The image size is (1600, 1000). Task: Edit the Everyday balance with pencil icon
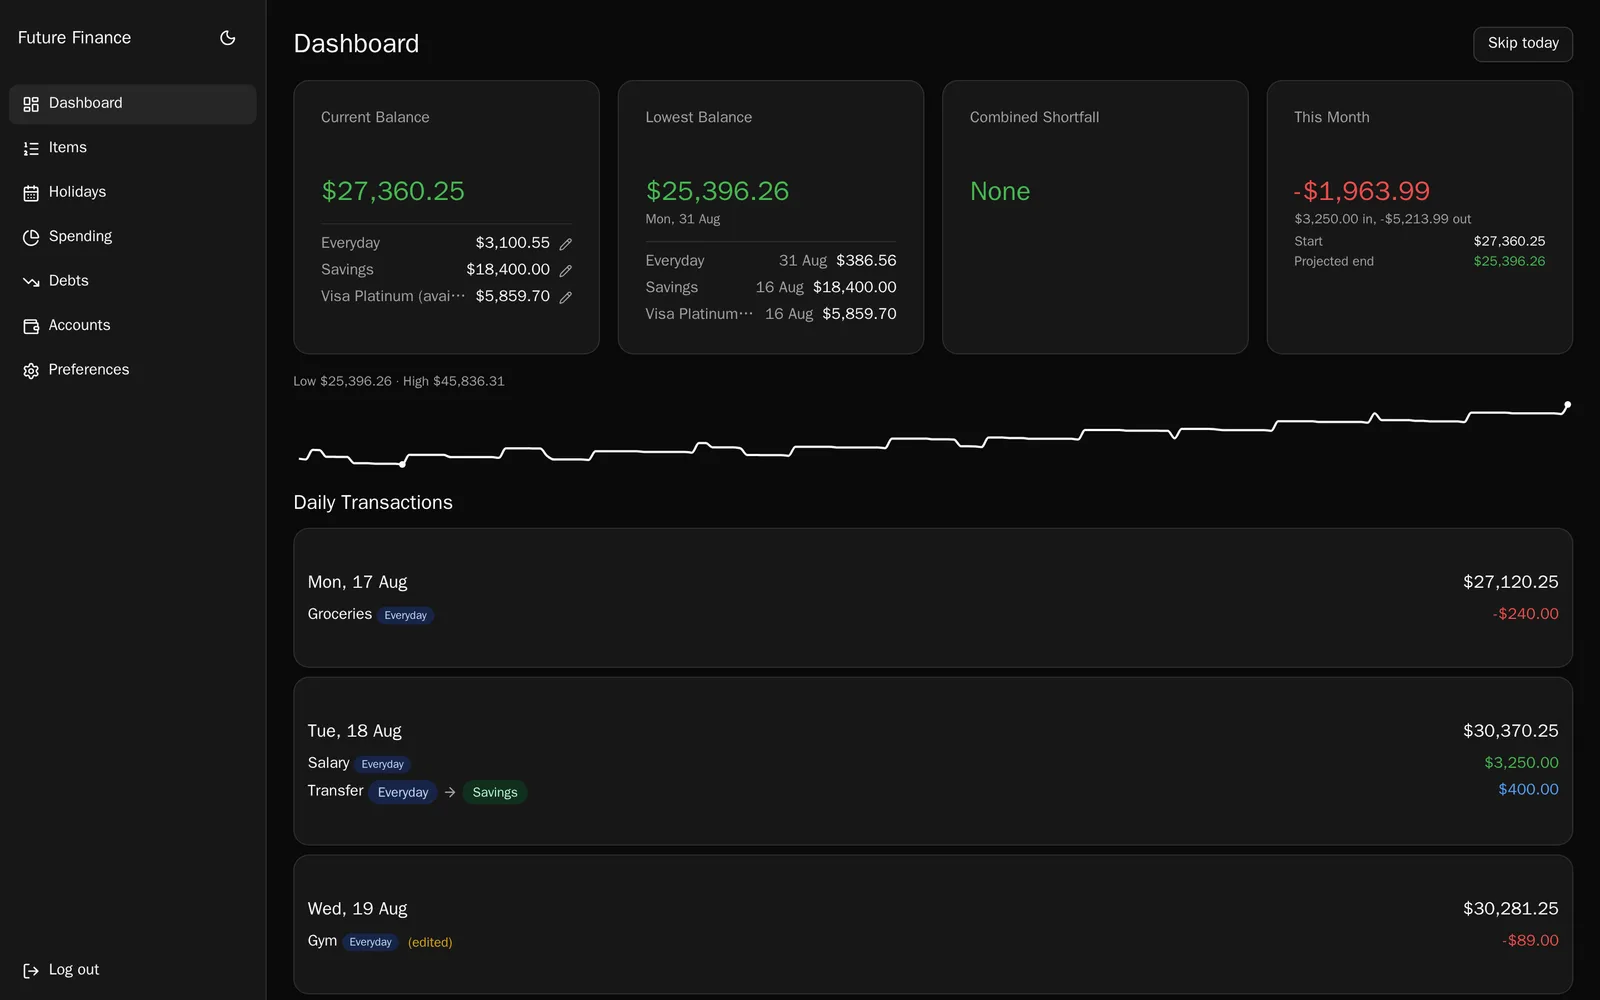coord(566,244)
